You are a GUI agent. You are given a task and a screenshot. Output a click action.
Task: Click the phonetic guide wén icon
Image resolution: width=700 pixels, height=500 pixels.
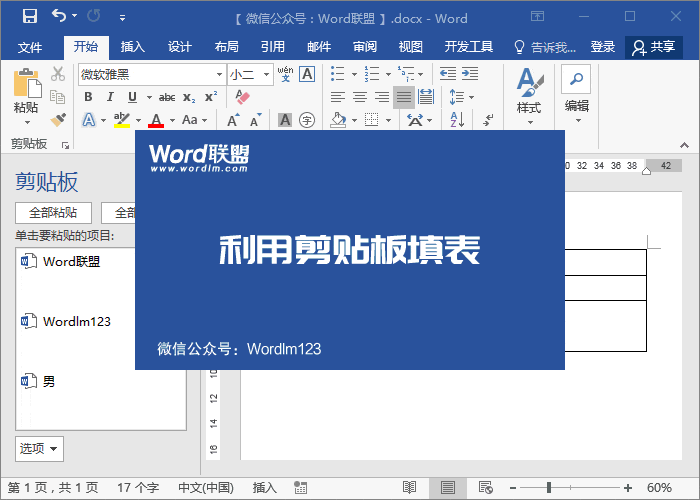[285, 74]
